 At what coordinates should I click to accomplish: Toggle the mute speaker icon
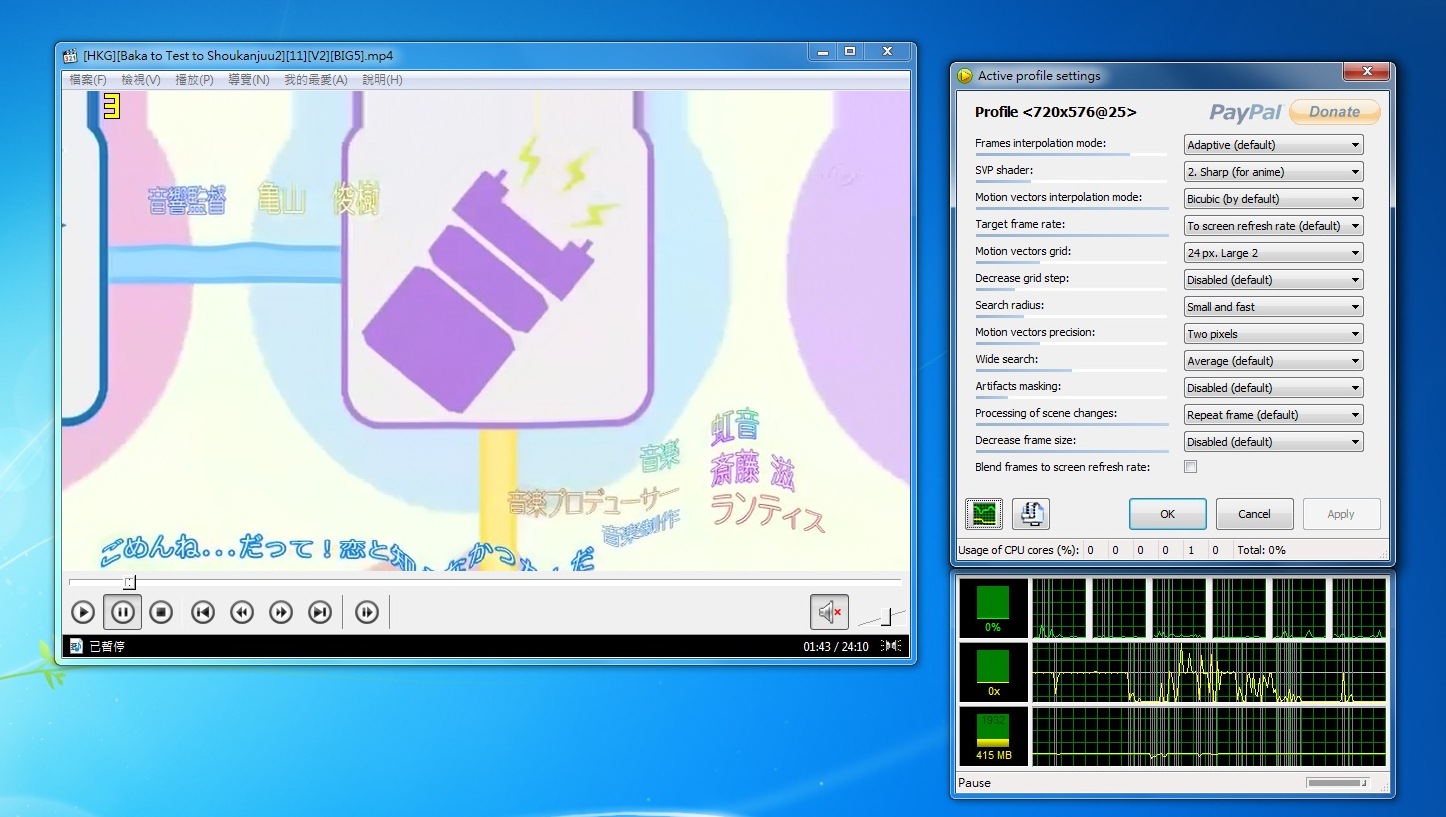point(829,612)
